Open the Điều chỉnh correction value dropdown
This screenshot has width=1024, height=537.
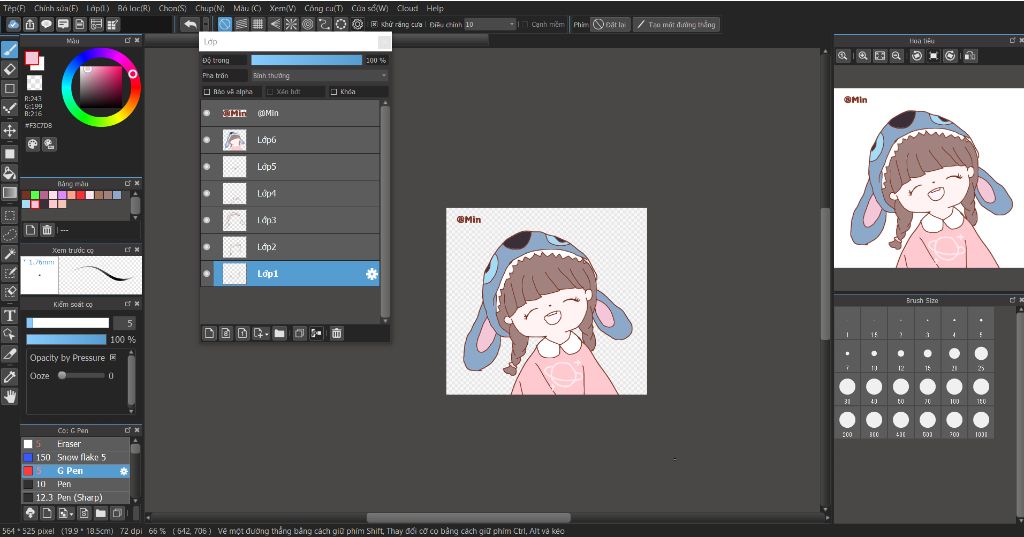click(490, 24)
